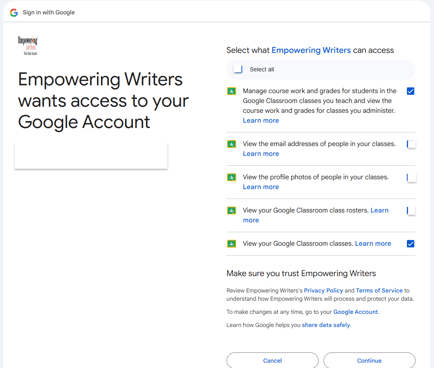
Task: Click the Google logo in the header
Action: click(x=14, y=13)
